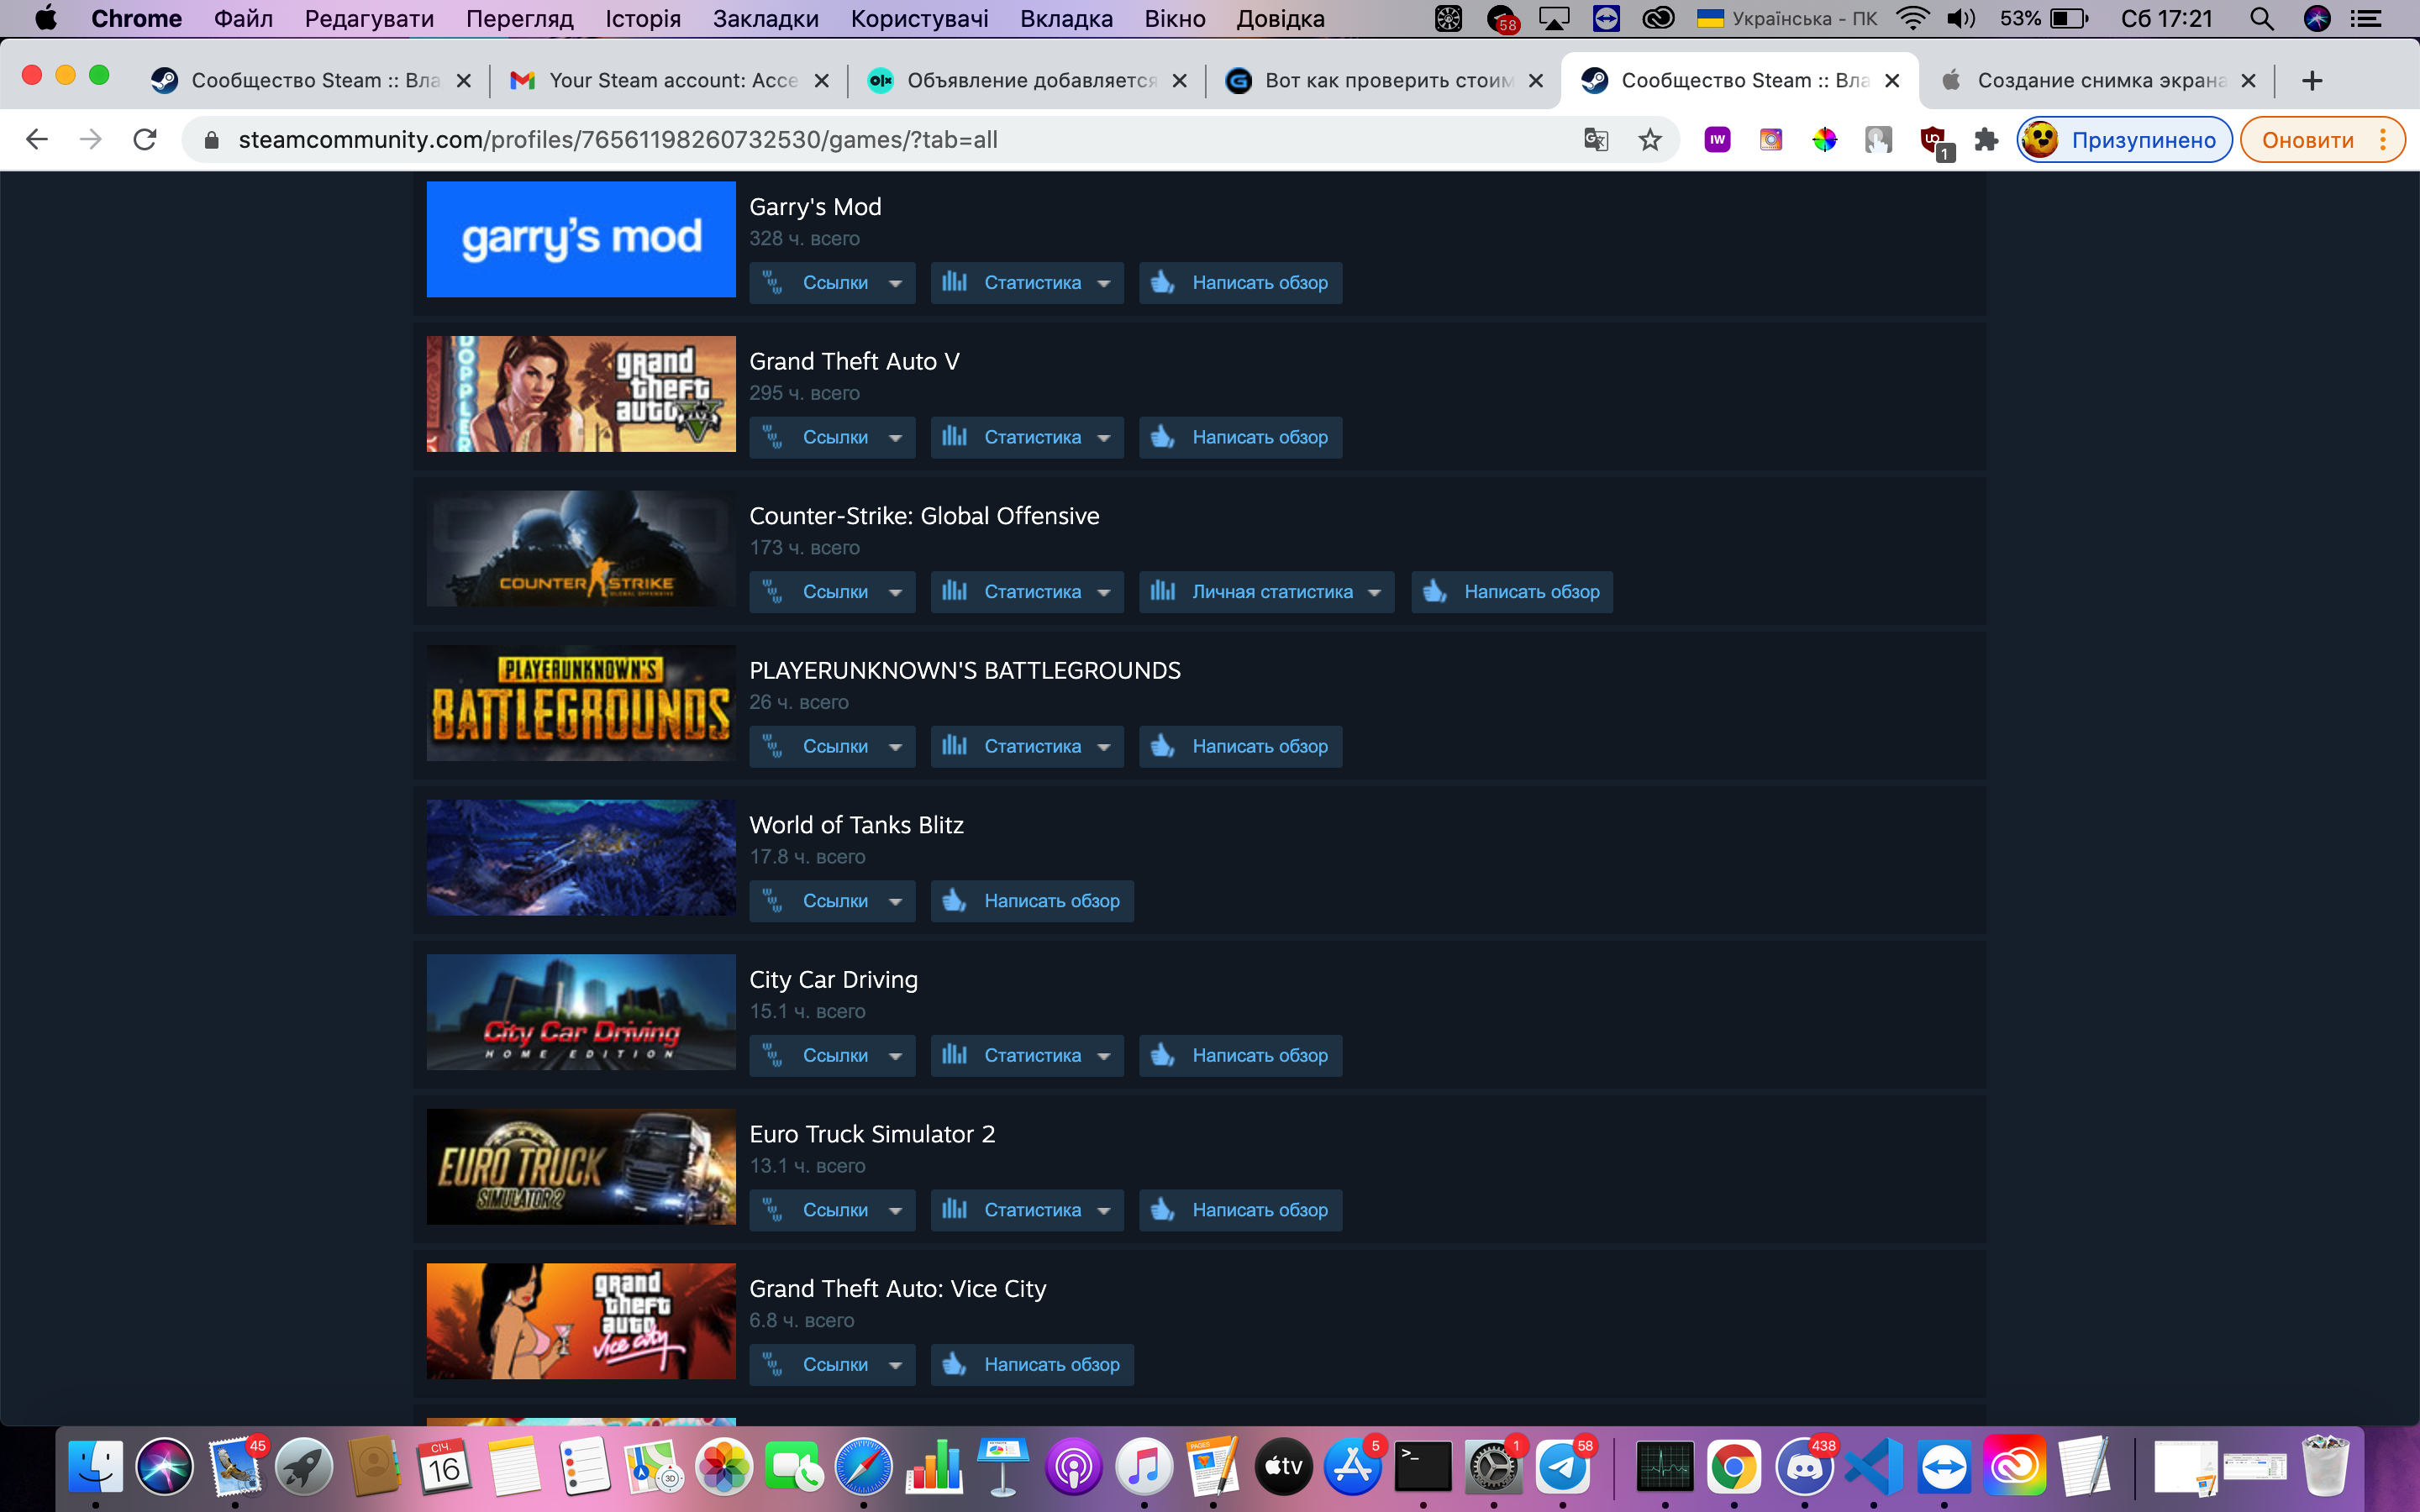Expand Ссылки dropdown for GTA: Vice City
This screenshot has height=1512, width=2420.
click(832, 1365)
